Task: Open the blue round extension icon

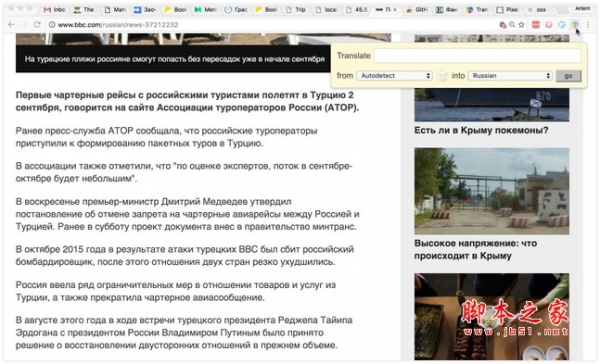Action: 562,24
